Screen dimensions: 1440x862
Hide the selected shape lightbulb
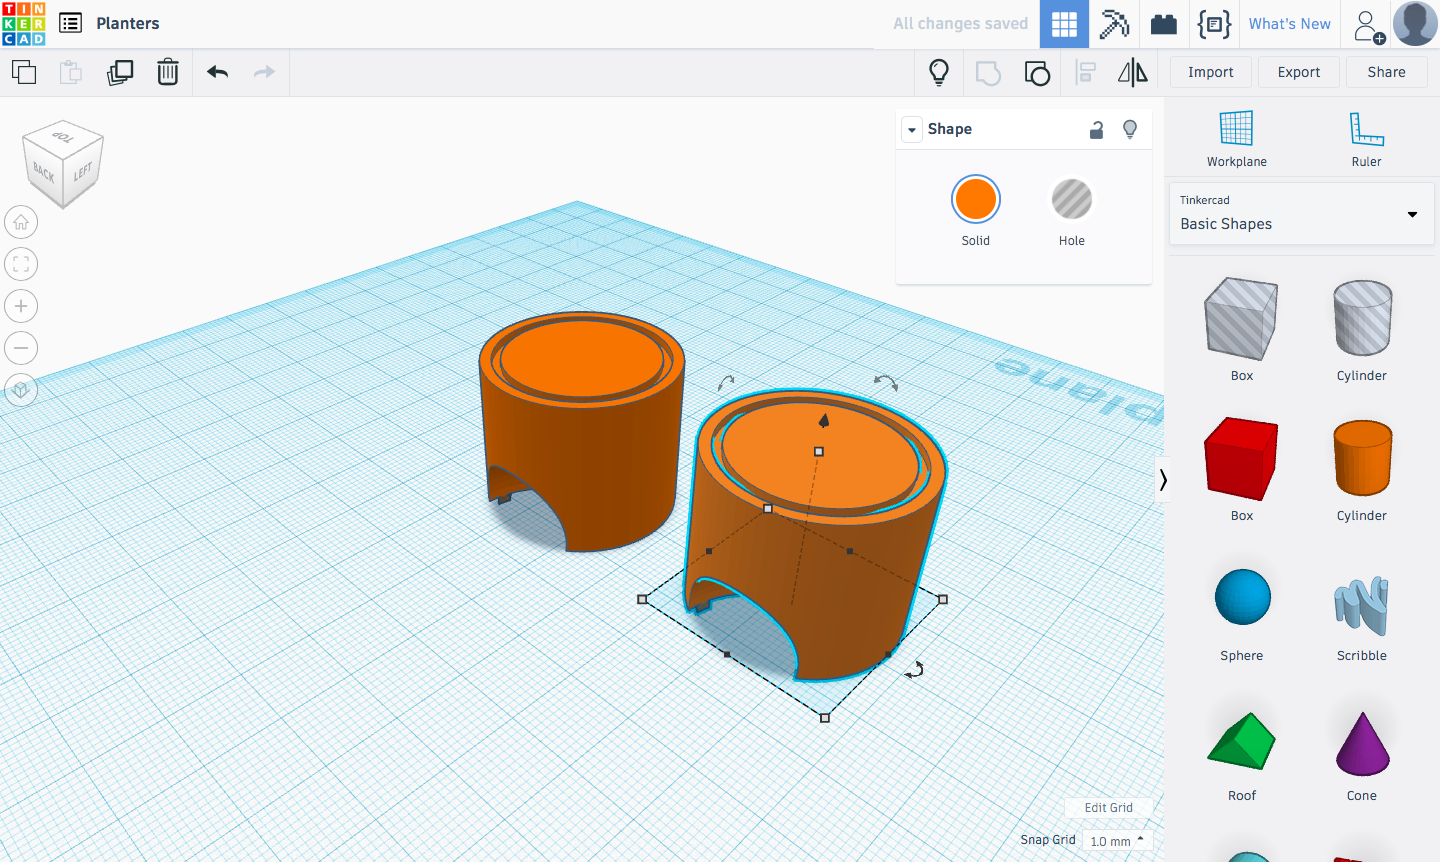[1130, 129]
